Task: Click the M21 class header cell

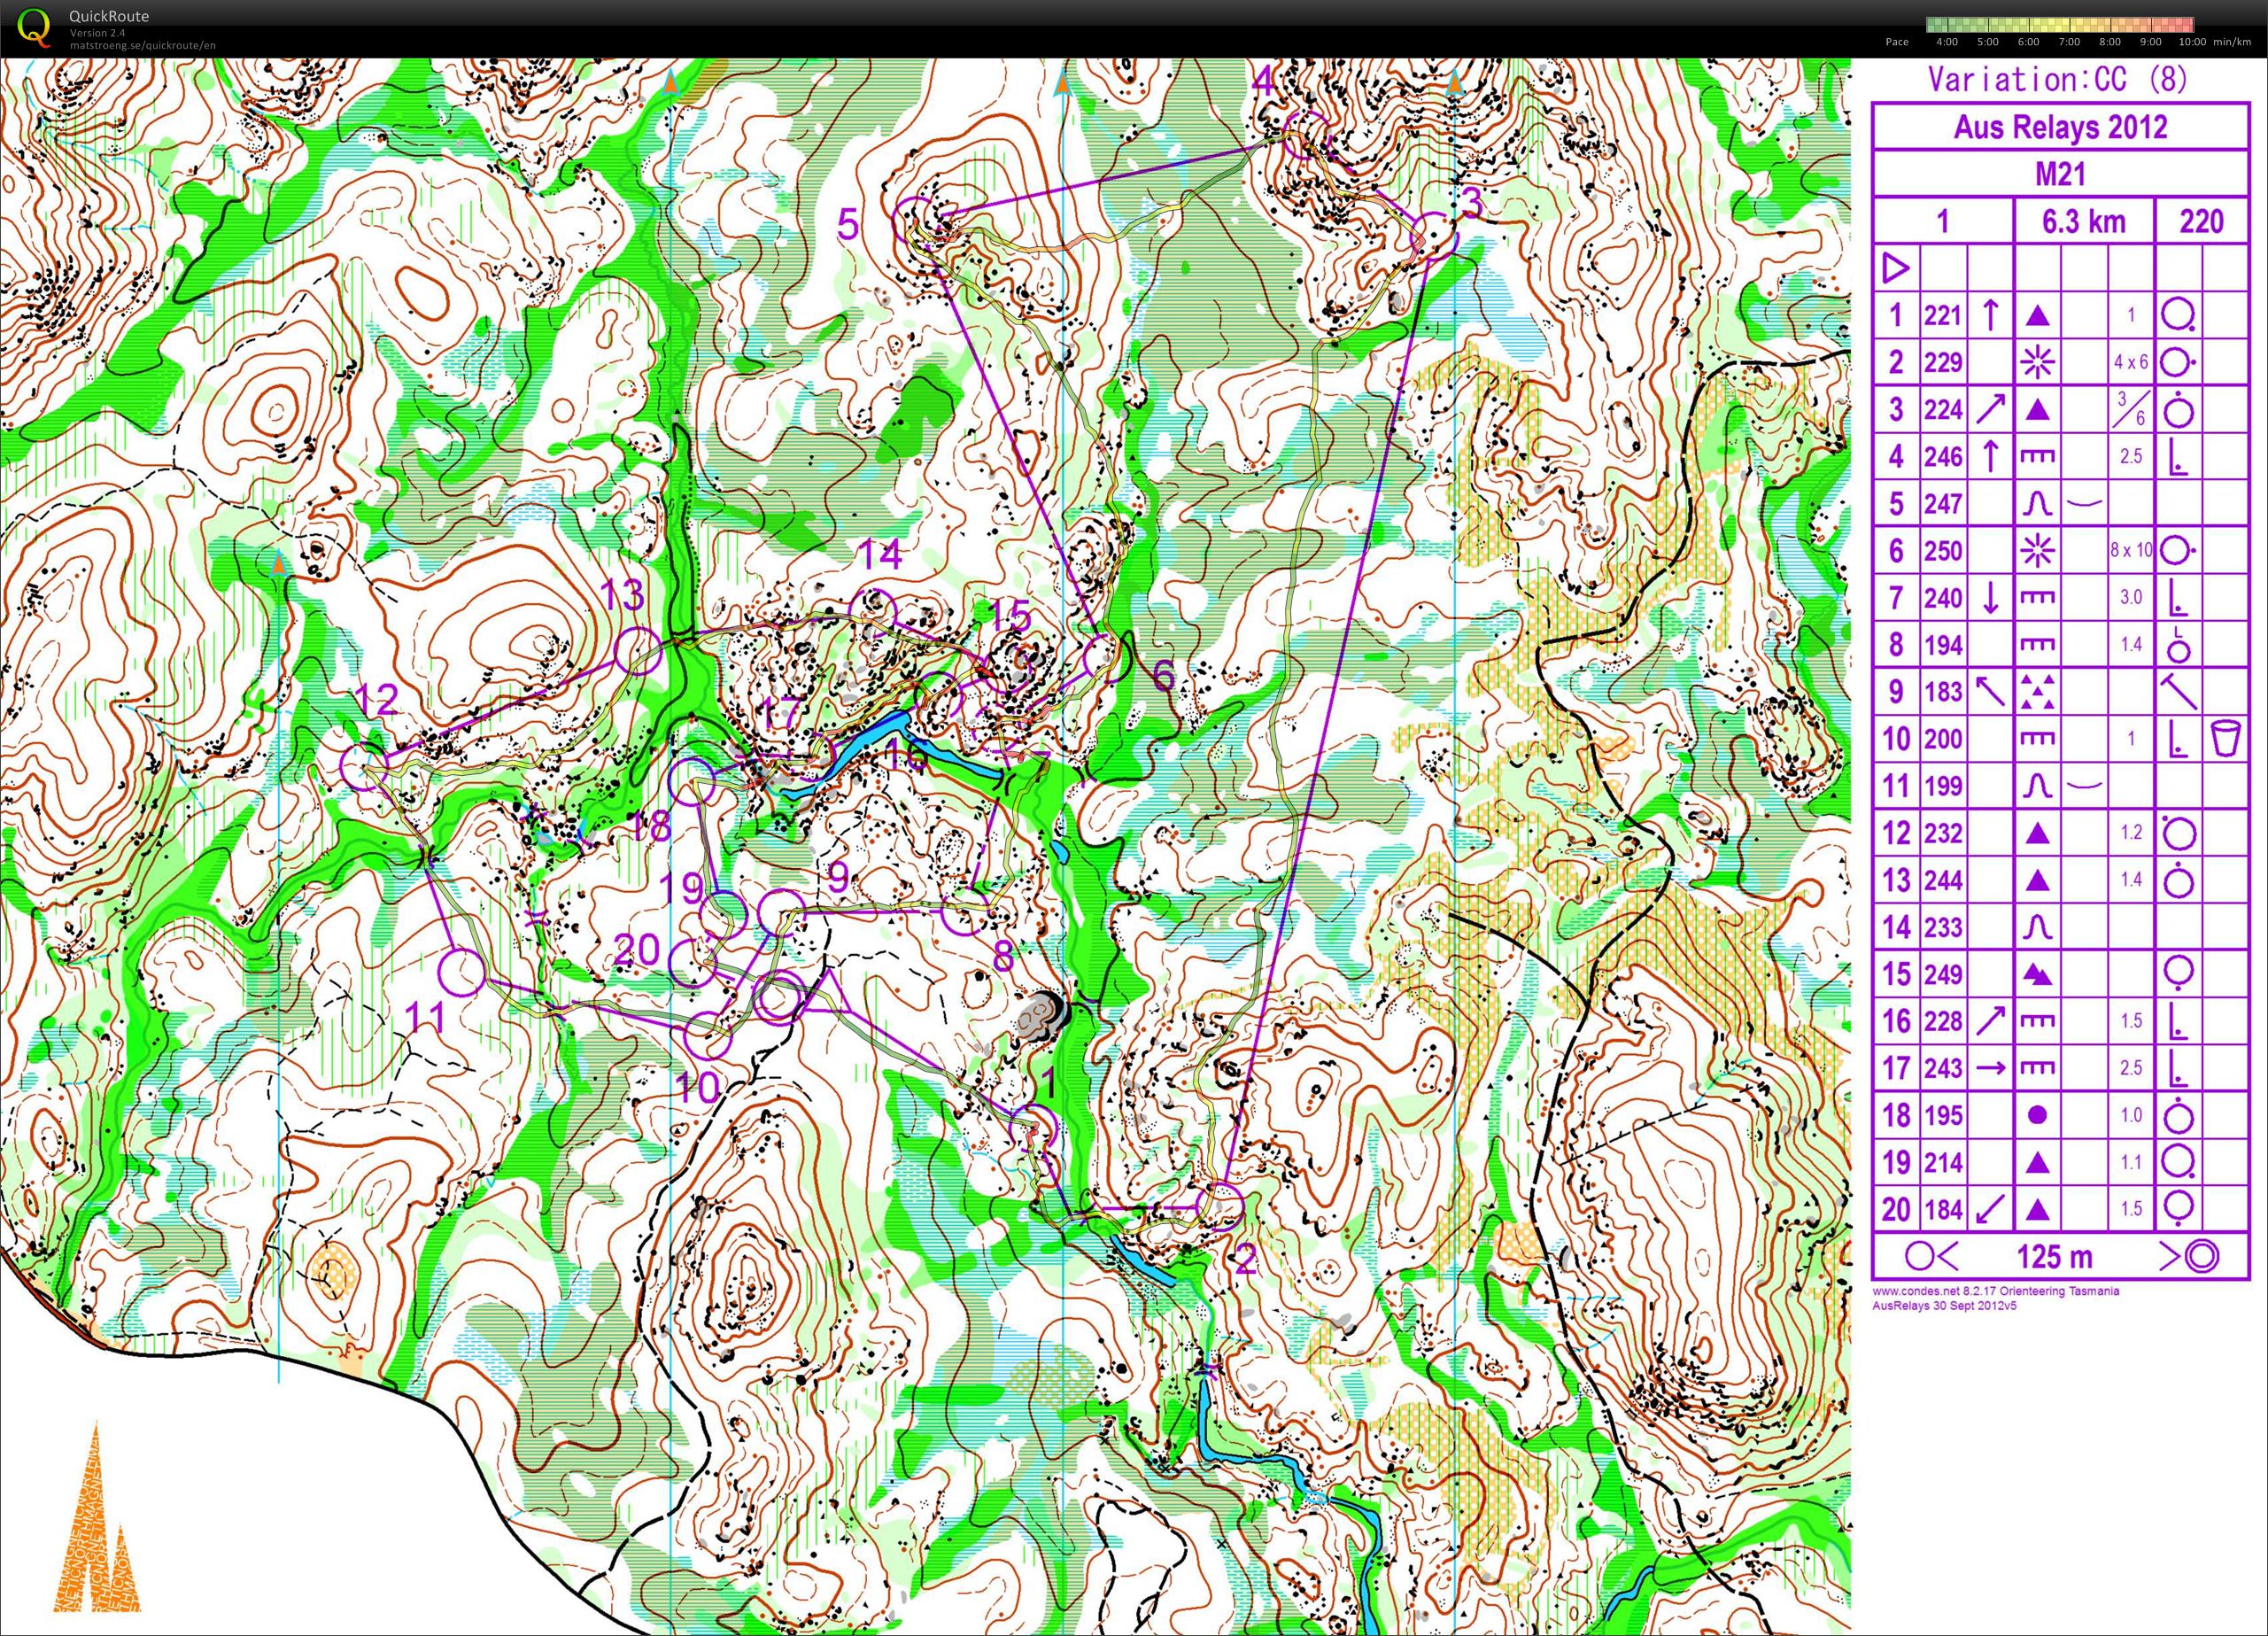Action: click(2060, 174)
